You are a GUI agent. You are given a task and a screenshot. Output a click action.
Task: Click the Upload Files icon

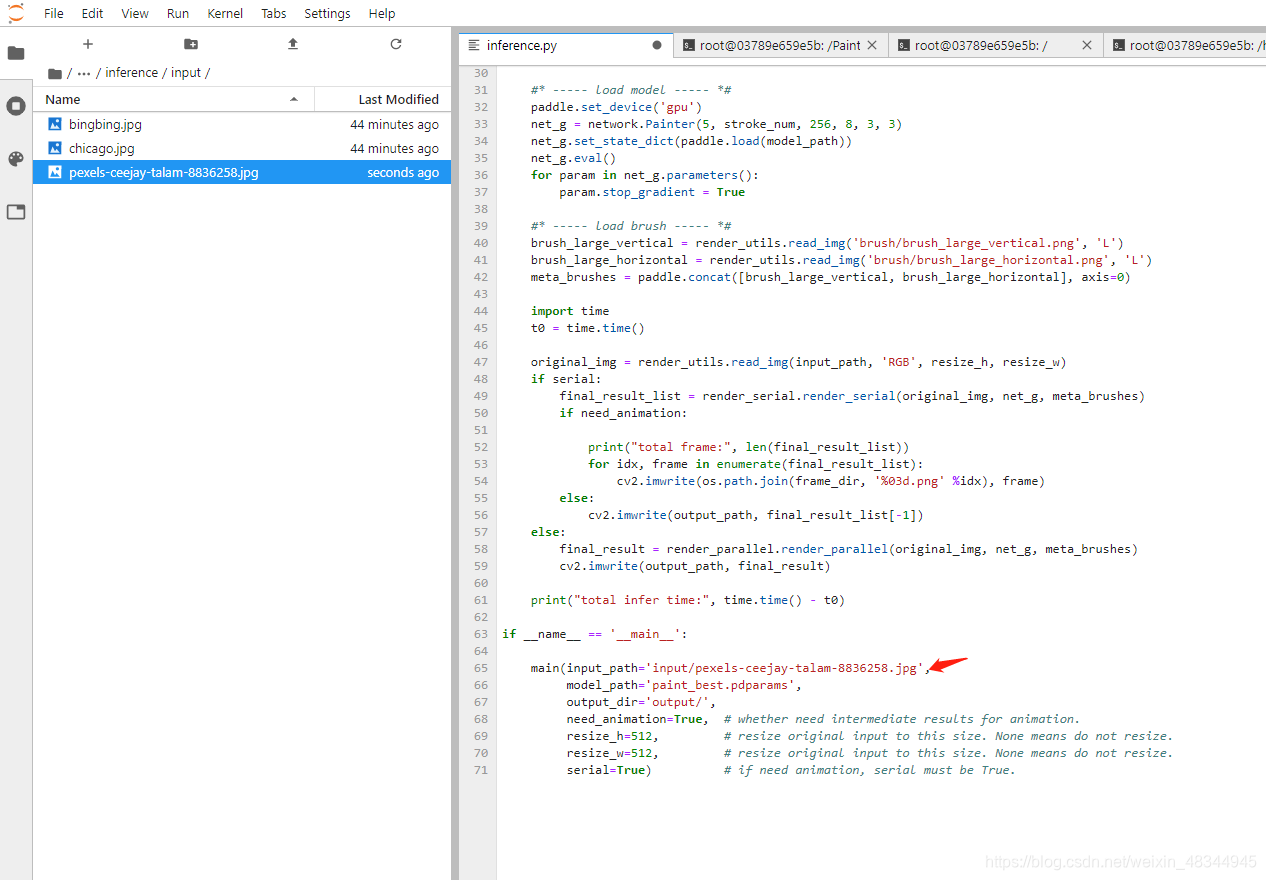coord(293,44)
